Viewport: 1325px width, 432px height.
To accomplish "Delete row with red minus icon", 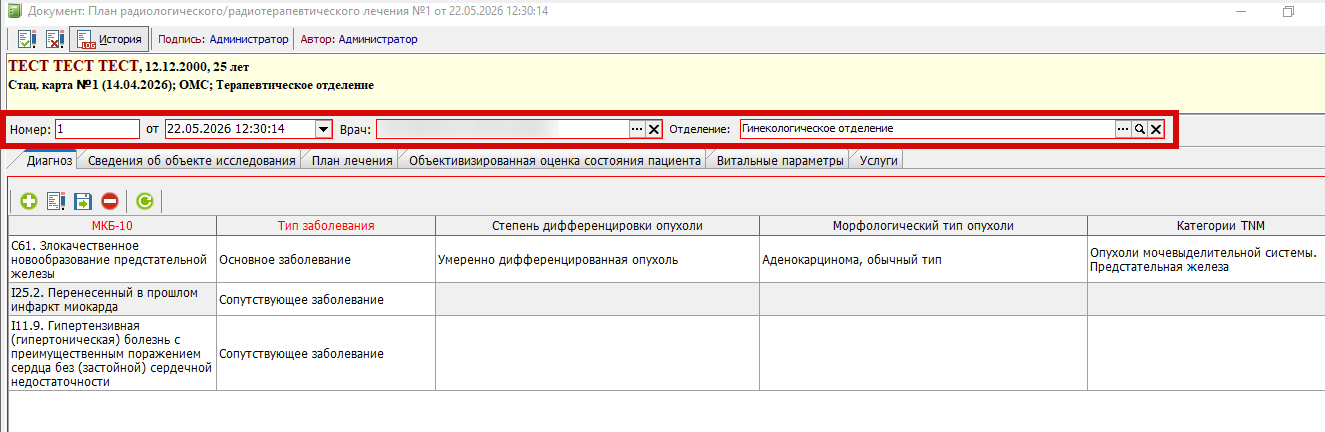I will 109,201.
